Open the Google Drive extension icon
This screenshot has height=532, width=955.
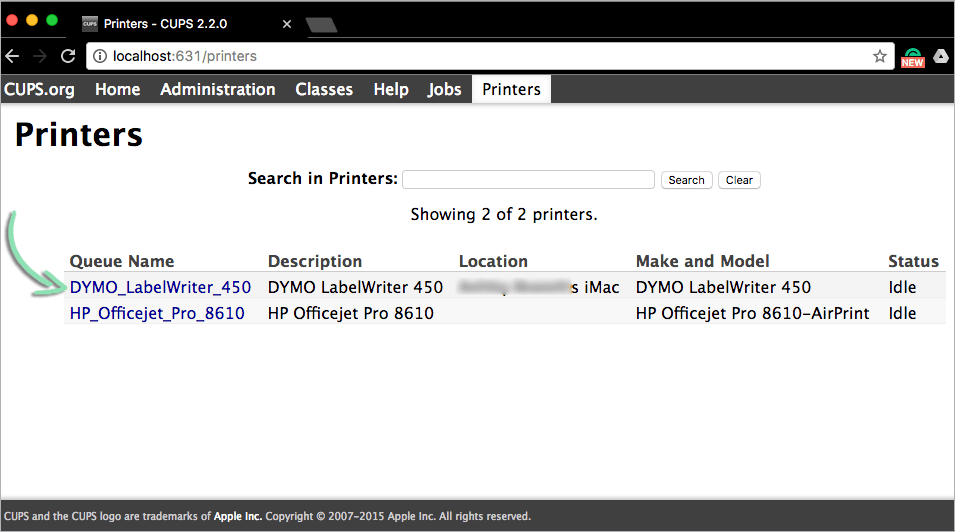click(941, 57)
